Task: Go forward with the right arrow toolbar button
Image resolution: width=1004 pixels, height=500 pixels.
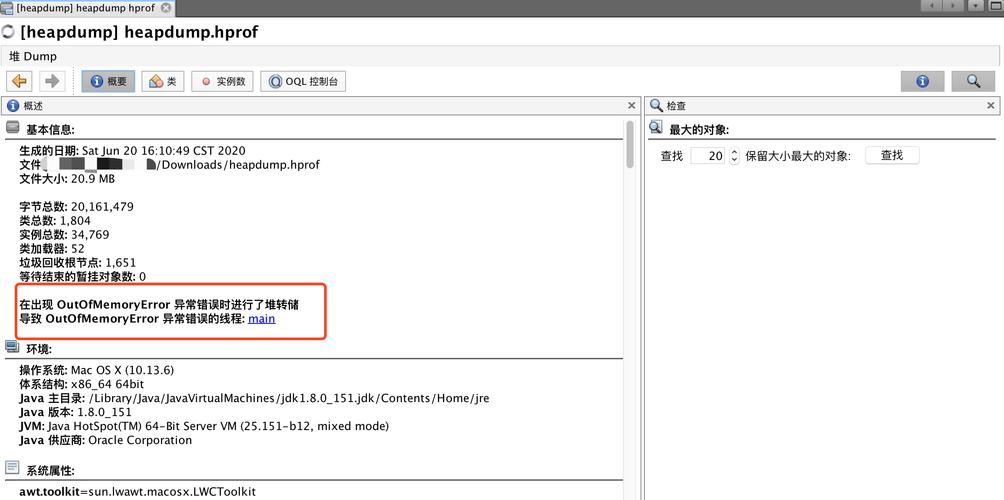Action: coord(53,81)
